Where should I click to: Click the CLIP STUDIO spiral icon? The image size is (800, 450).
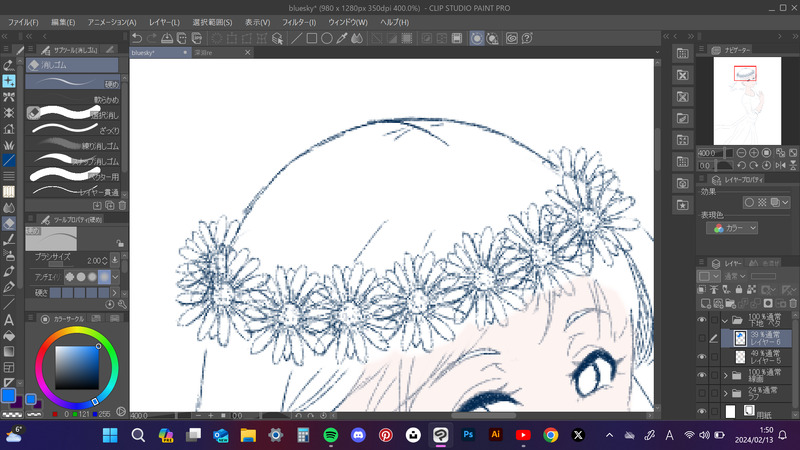click(x=512, y=38)
